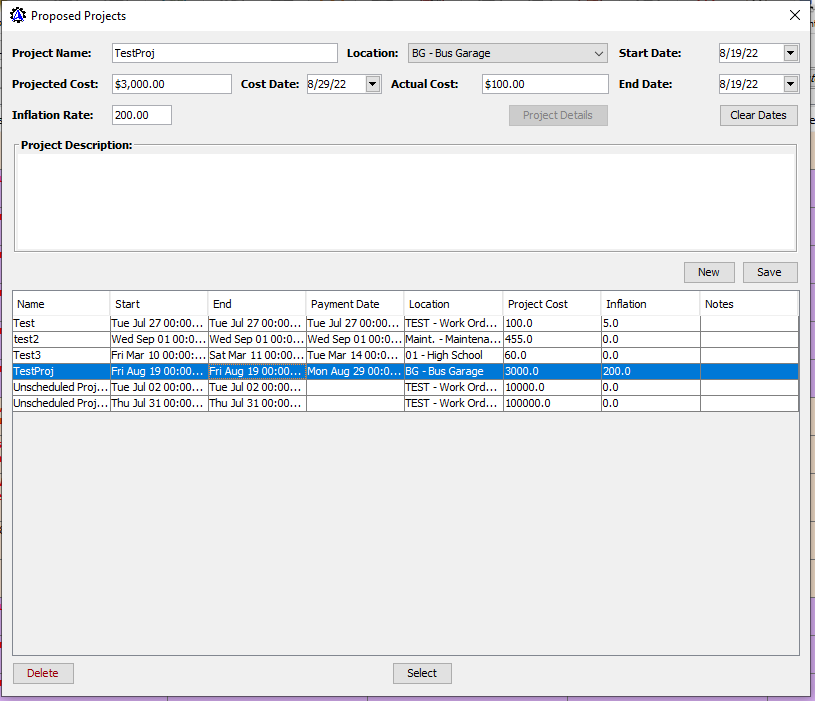
Task: Select the test2 row in table
Action: [60, 339]
